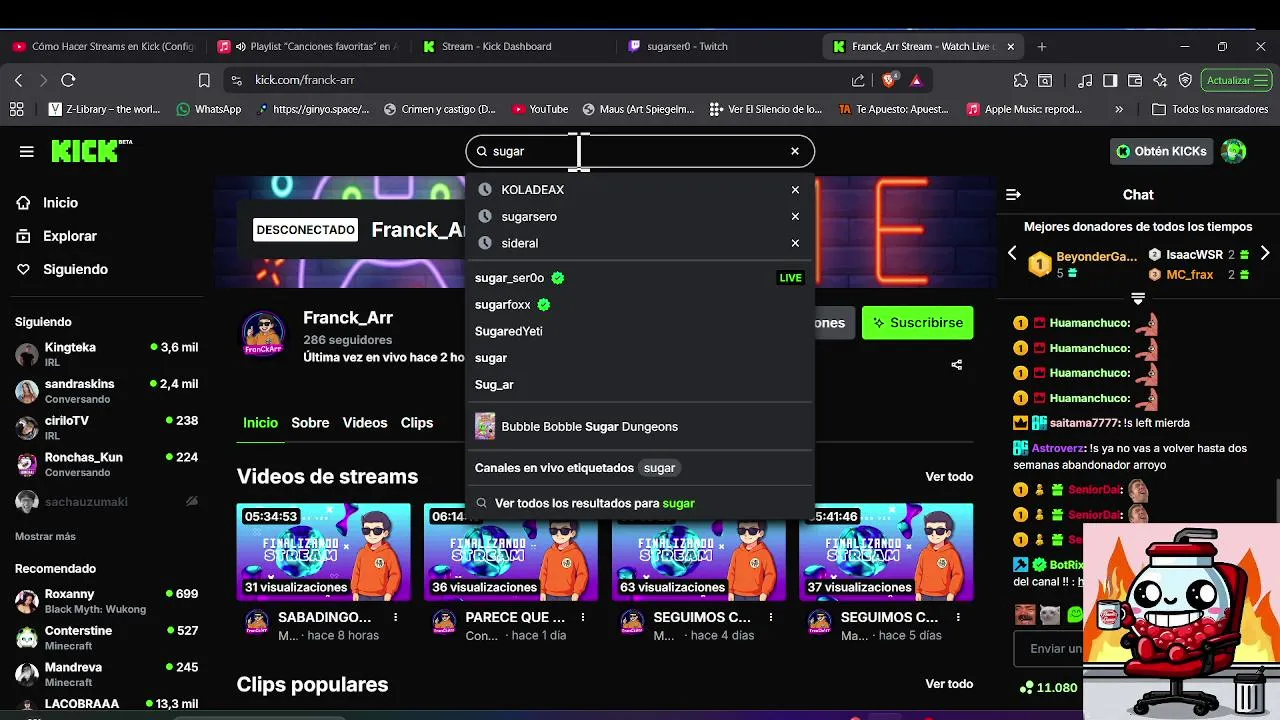Switch to the sugarser0 - Twitch tab

tap(716, 46)
